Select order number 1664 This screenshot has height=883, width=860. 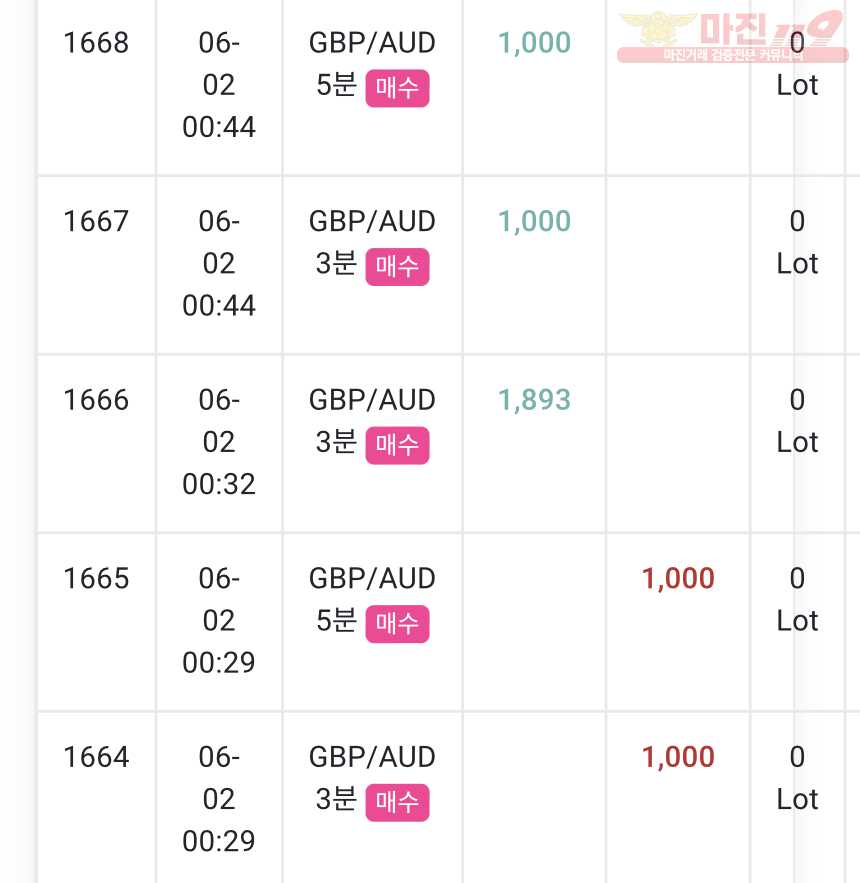click(96, 757)
